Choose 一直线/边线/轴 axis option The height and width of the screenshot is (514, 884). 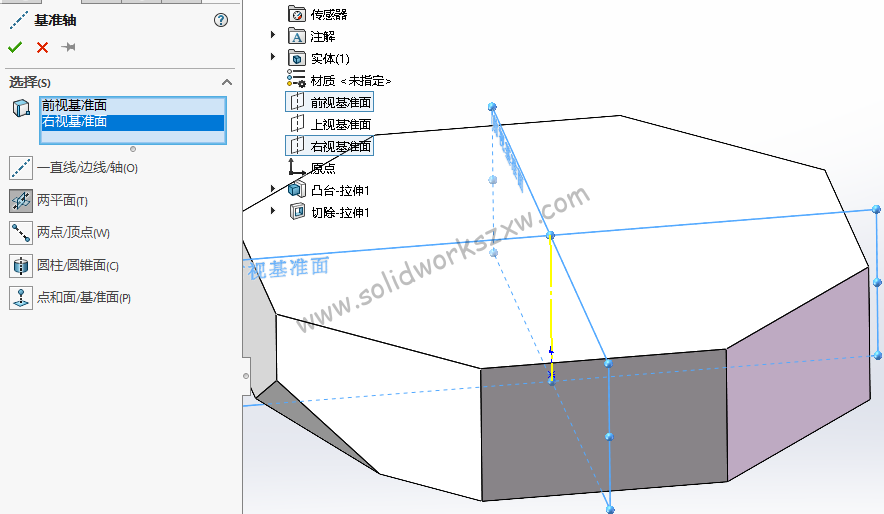74,168
